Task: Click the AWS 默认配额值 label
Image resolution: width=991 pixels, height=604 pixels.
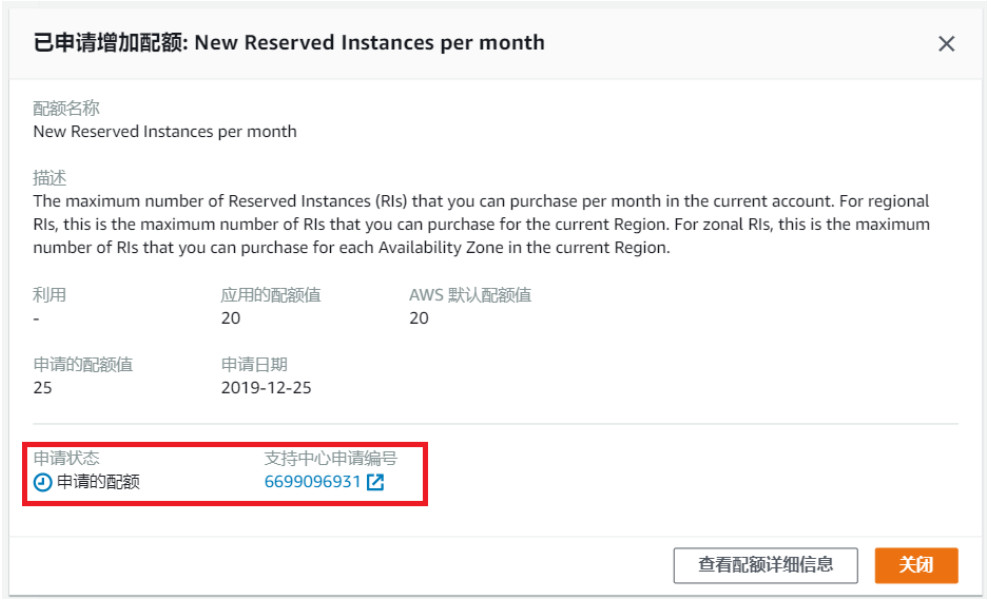Action: click(x=470, y=294)
